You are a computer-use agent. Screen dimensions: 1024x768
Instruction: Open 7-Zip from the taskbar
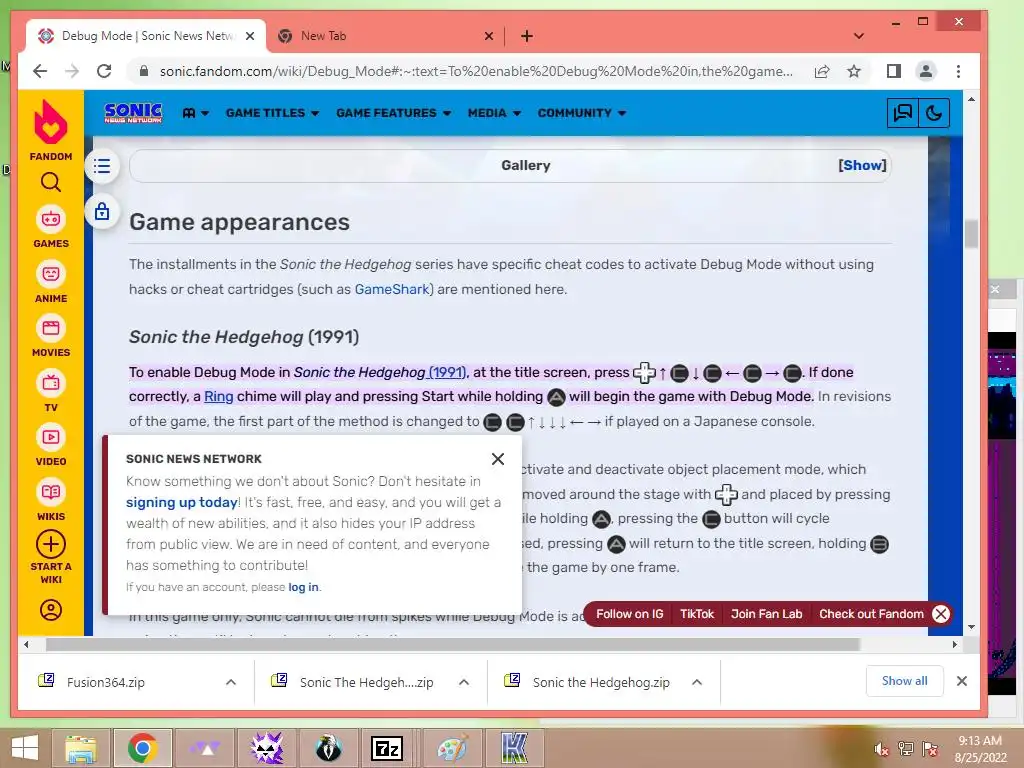point(387,748)
